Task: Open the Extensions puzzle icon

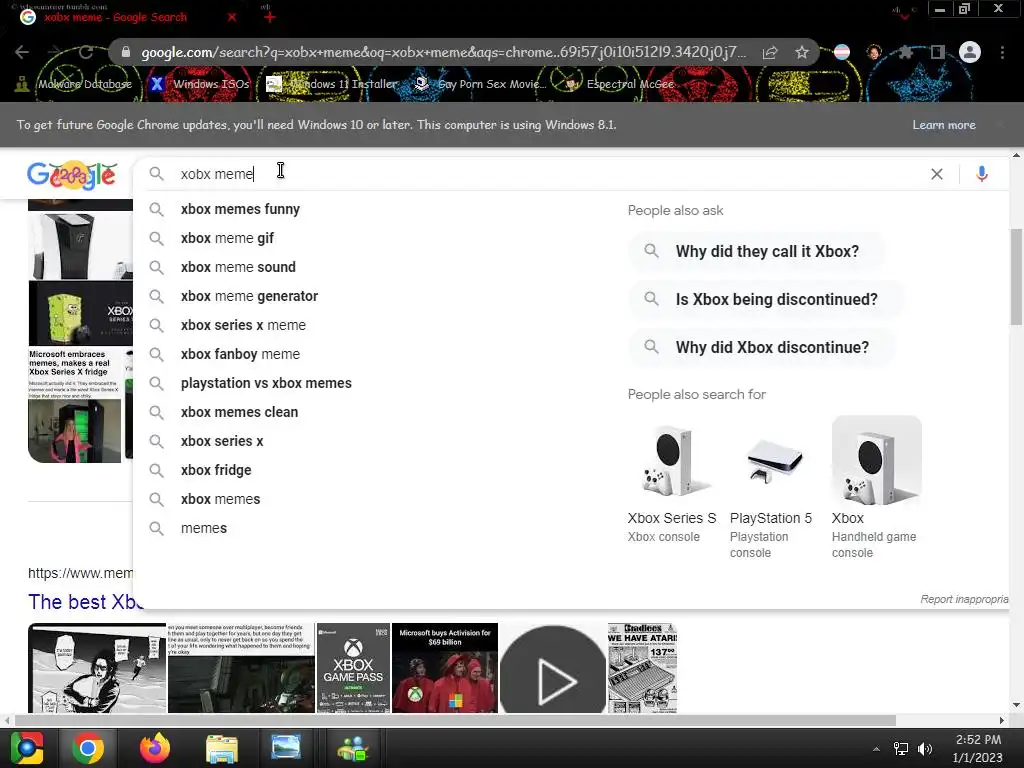Action: point(906,52)
